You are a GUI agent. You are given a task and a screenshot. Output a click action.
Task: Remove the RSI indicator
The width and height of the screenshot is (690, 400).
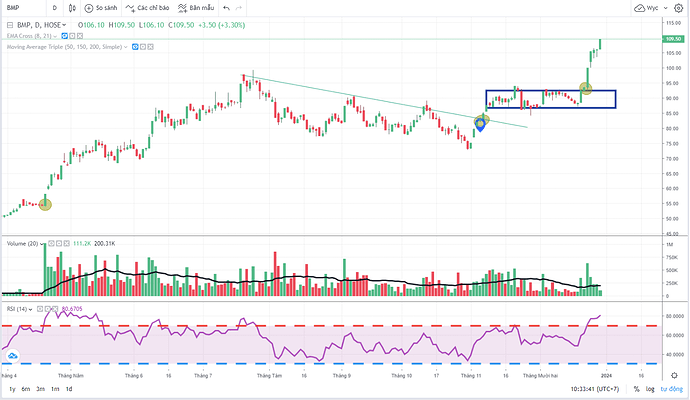[55, 309]
